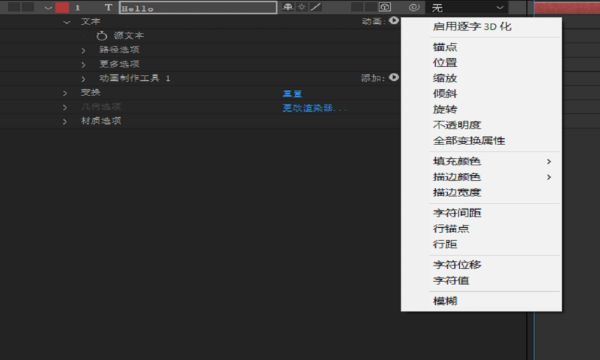Expand the 路径选项 group
600x360 pixels.
pos(83,50)
